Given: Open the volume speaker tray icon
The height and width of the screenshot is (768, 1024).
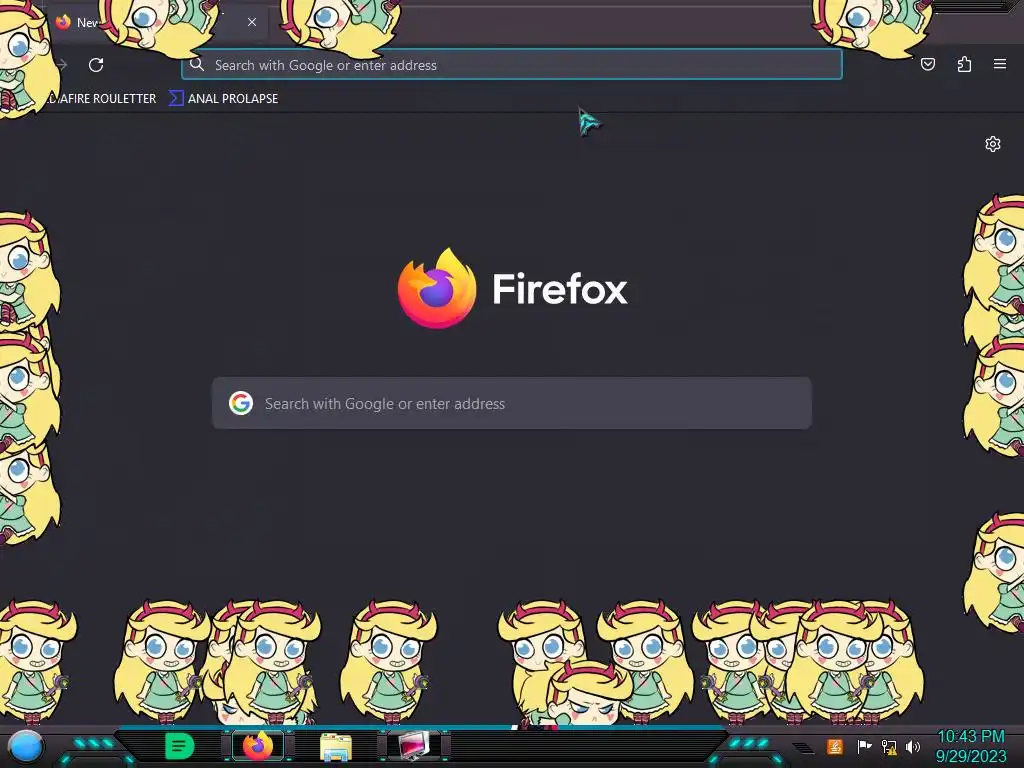Looking at the screenshot, I should click(x=912, y=746).
